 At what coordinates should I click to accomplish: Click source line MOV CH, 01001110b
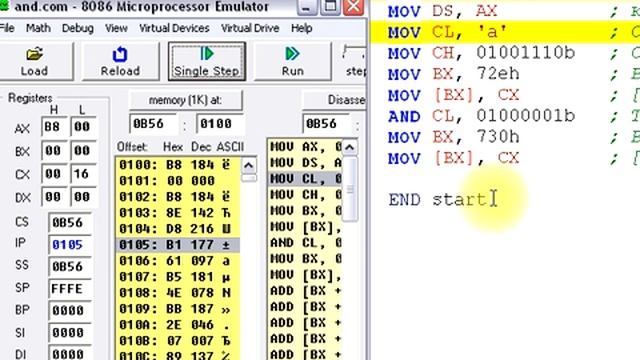click(482, 53)
